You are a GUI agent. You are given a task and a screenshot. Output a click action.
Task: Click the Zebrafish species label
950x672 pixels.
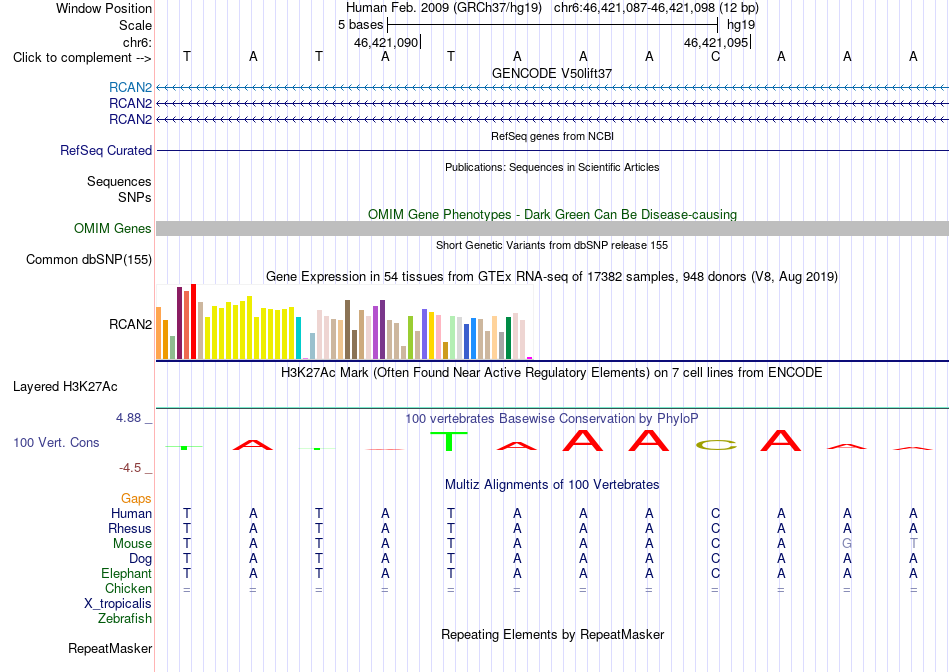(x=125, y=619)
